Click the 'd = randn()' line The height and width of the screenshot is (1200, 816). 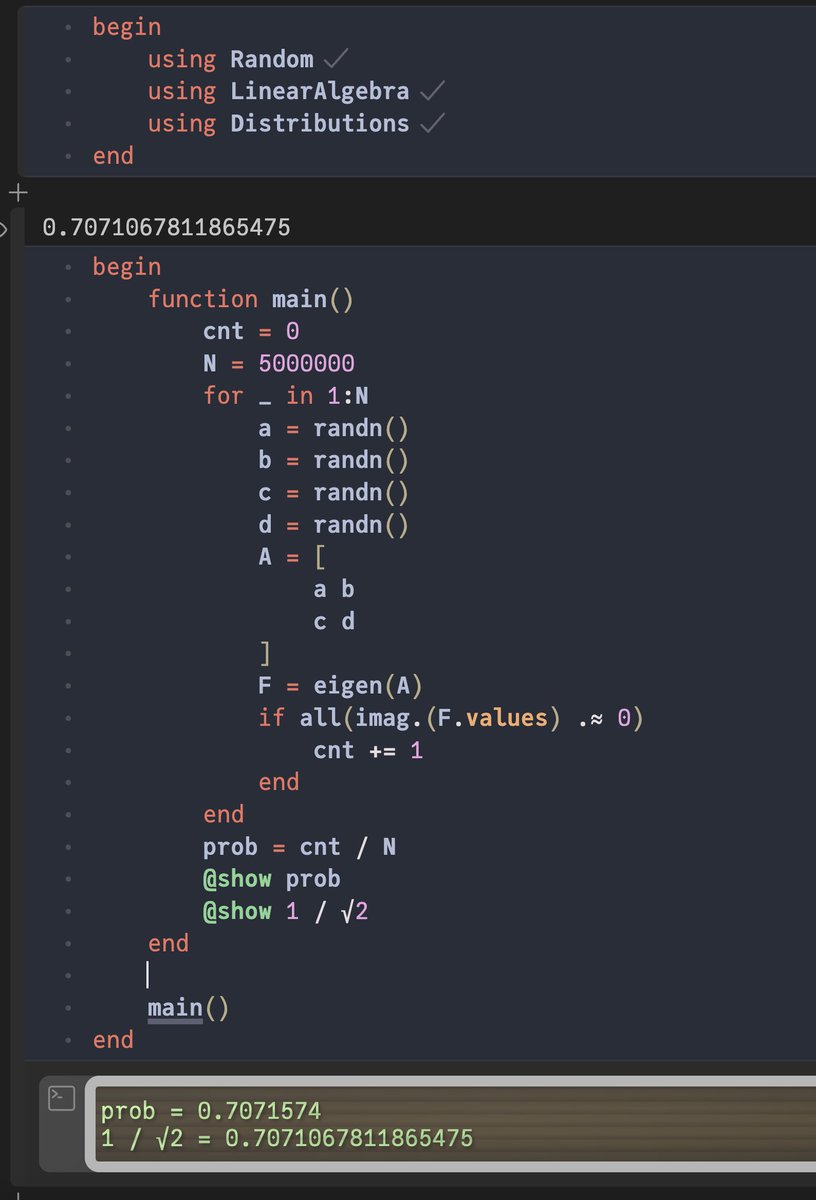[334, 525]
